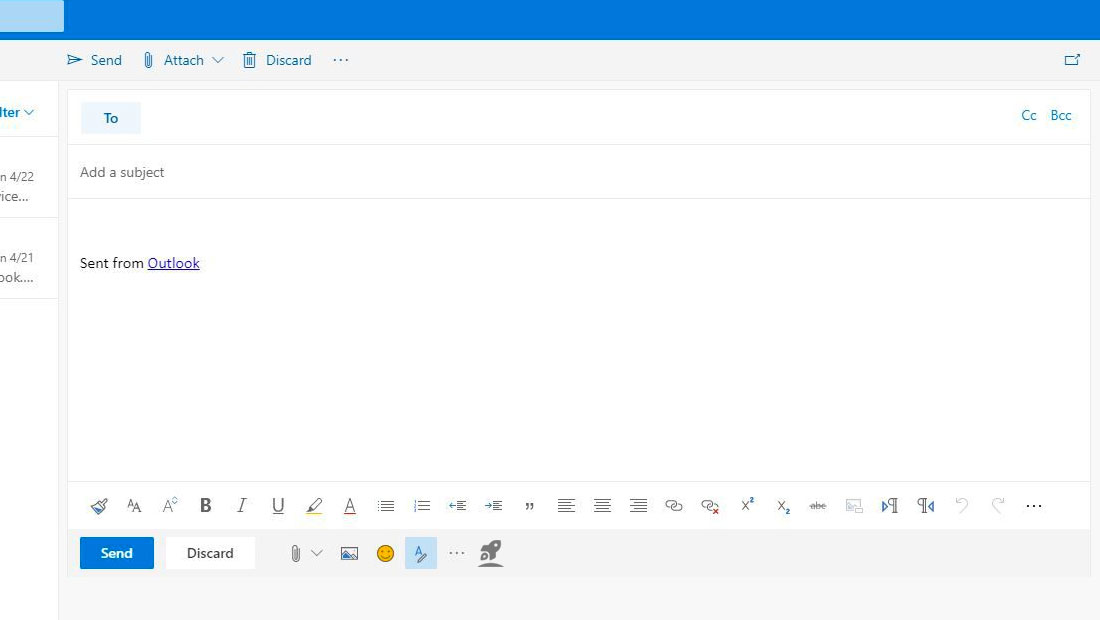
Task: Show the Bcc field
Action: (1061, 116)
